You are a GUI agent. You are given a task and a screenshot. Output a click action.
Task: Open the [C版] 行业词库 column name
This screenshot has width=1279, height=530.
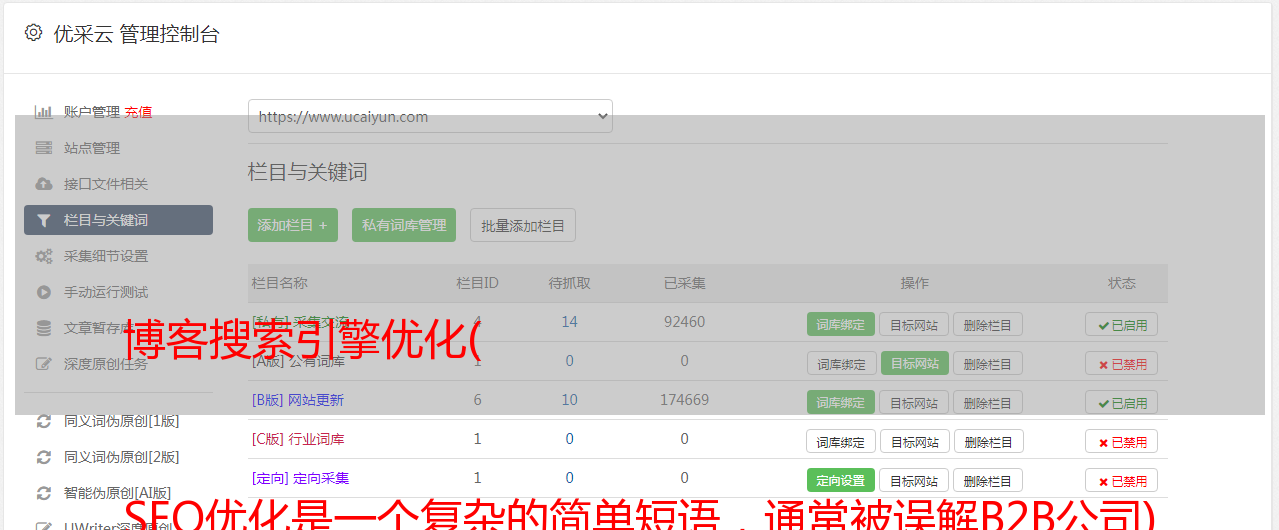(298, 439)
